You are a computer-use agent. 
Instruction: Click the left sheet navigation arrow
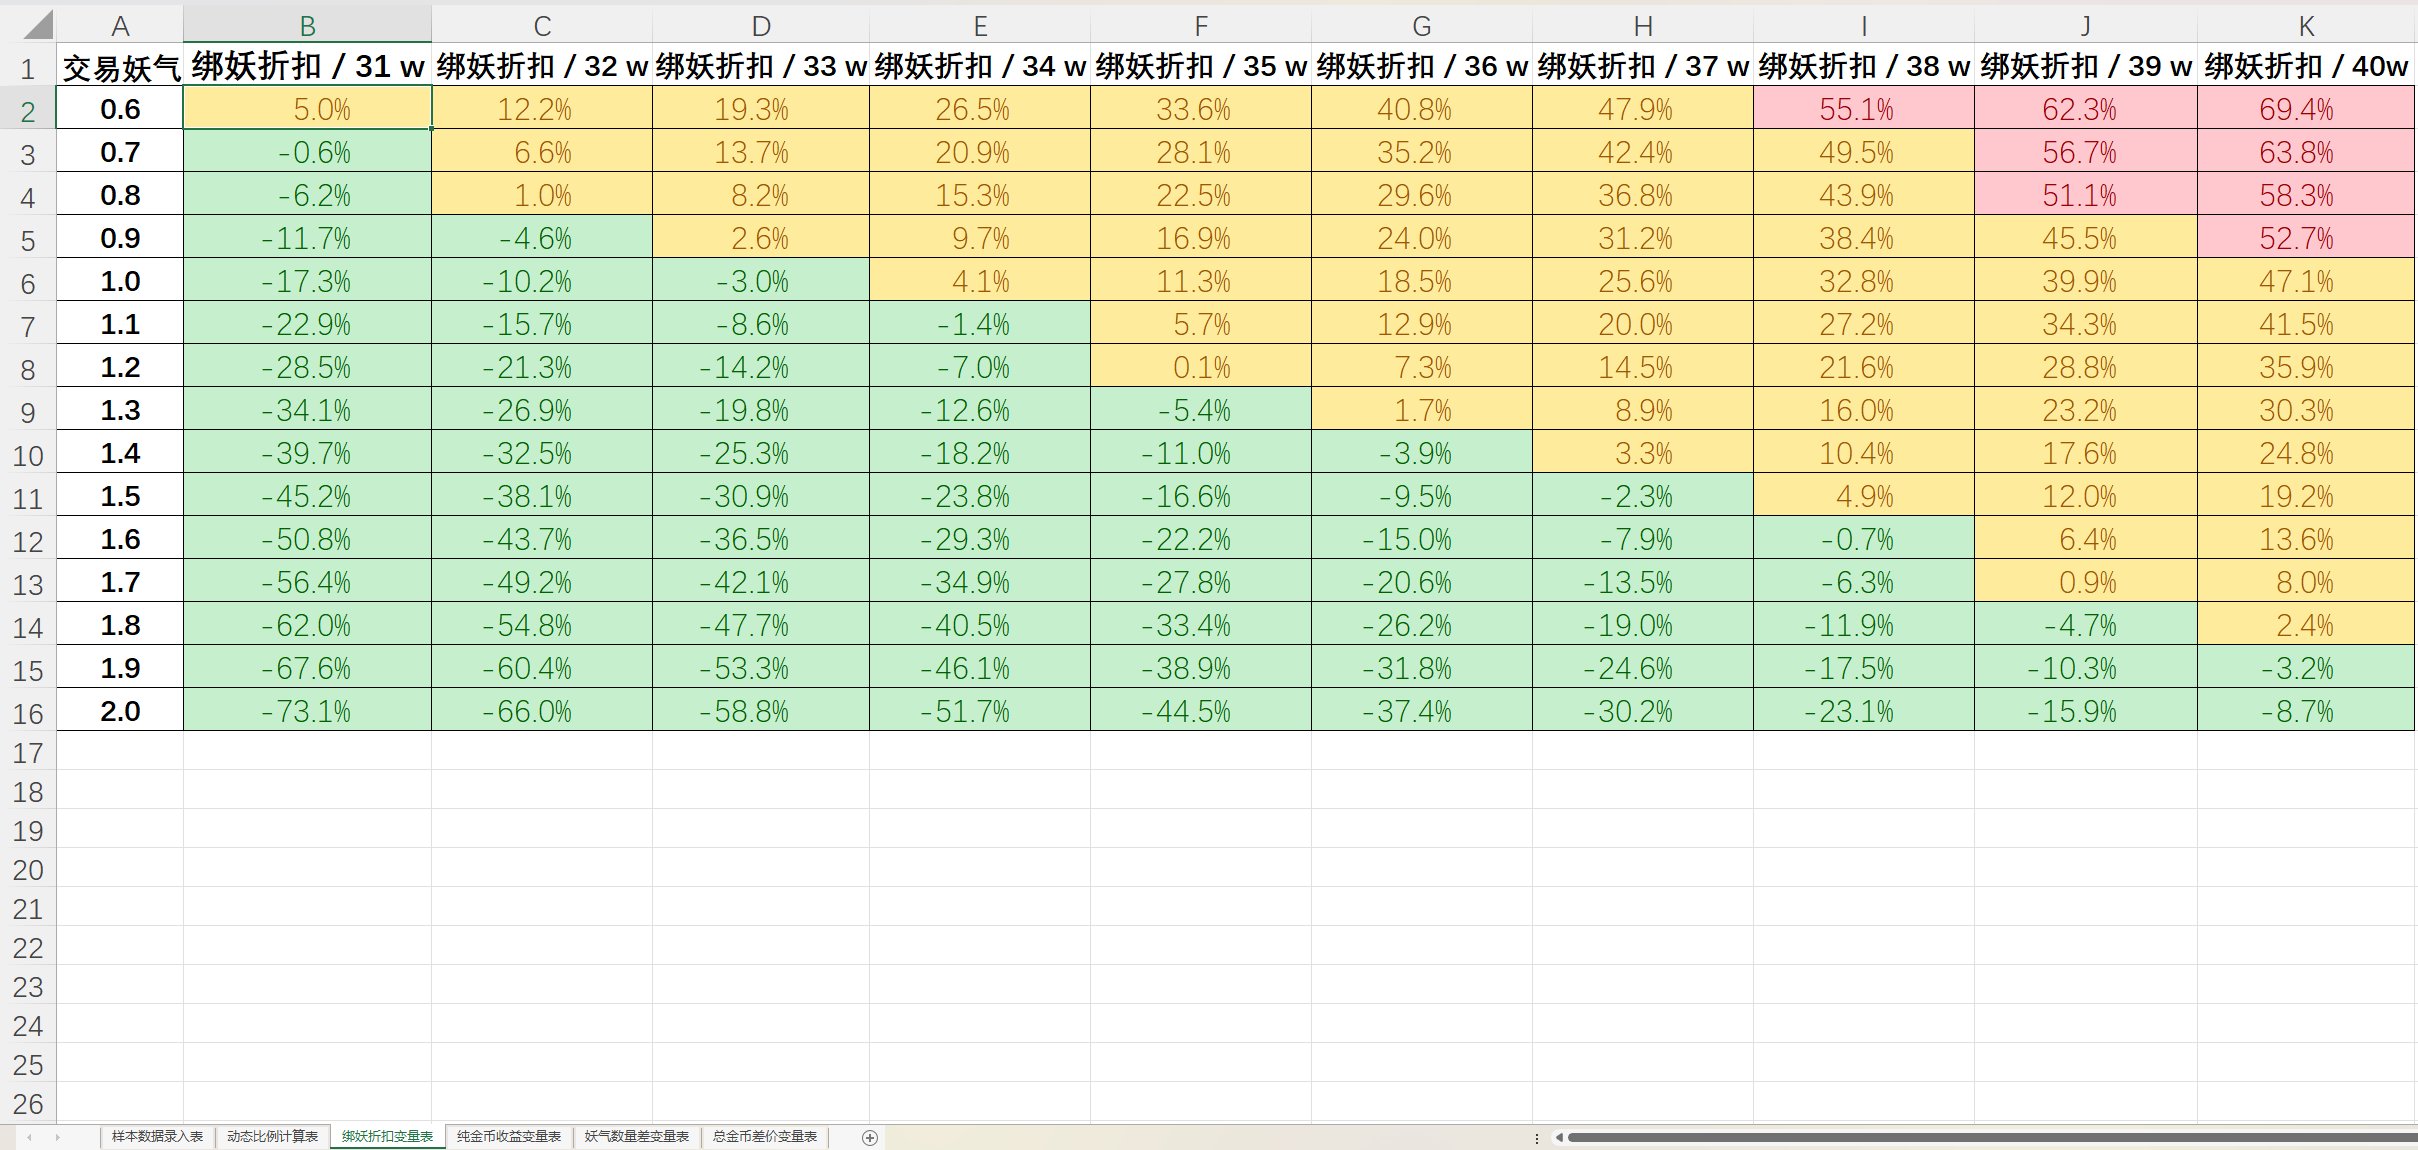[28, 1137]
